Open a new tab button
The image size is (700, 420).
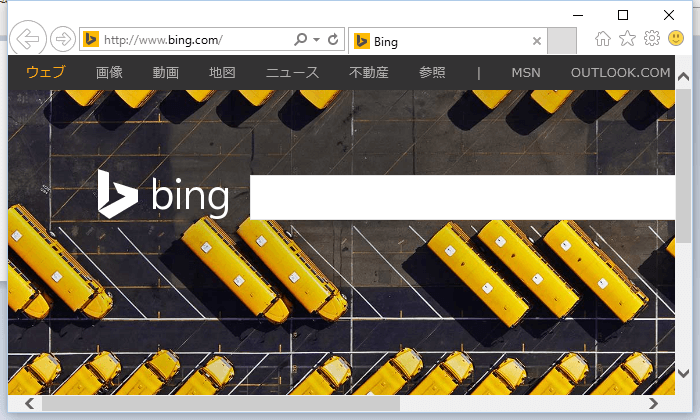pyautogui.click(x=562, y=41)
